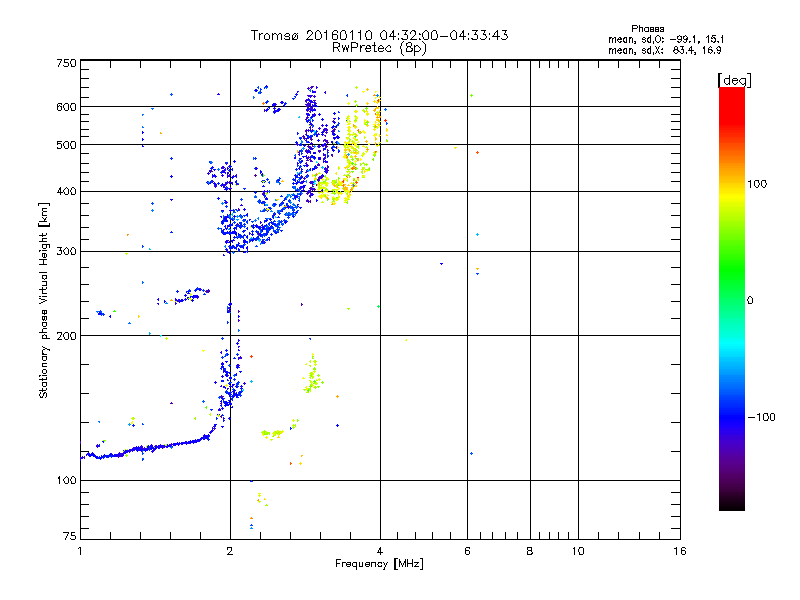Click the black bottom of the colorbar
The image size is (800, 600).
[732, 503]
